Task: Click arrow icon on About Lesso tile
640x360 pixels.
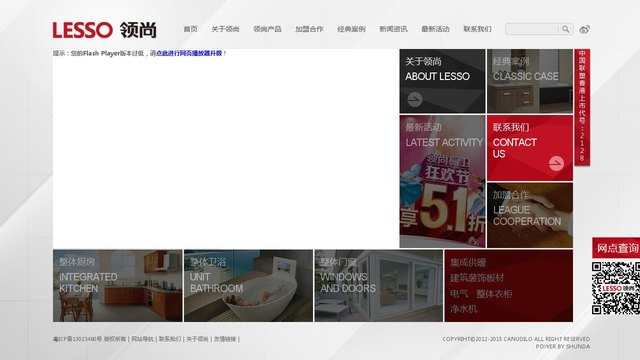Action: pyautogui.click(x=415, y=99)
